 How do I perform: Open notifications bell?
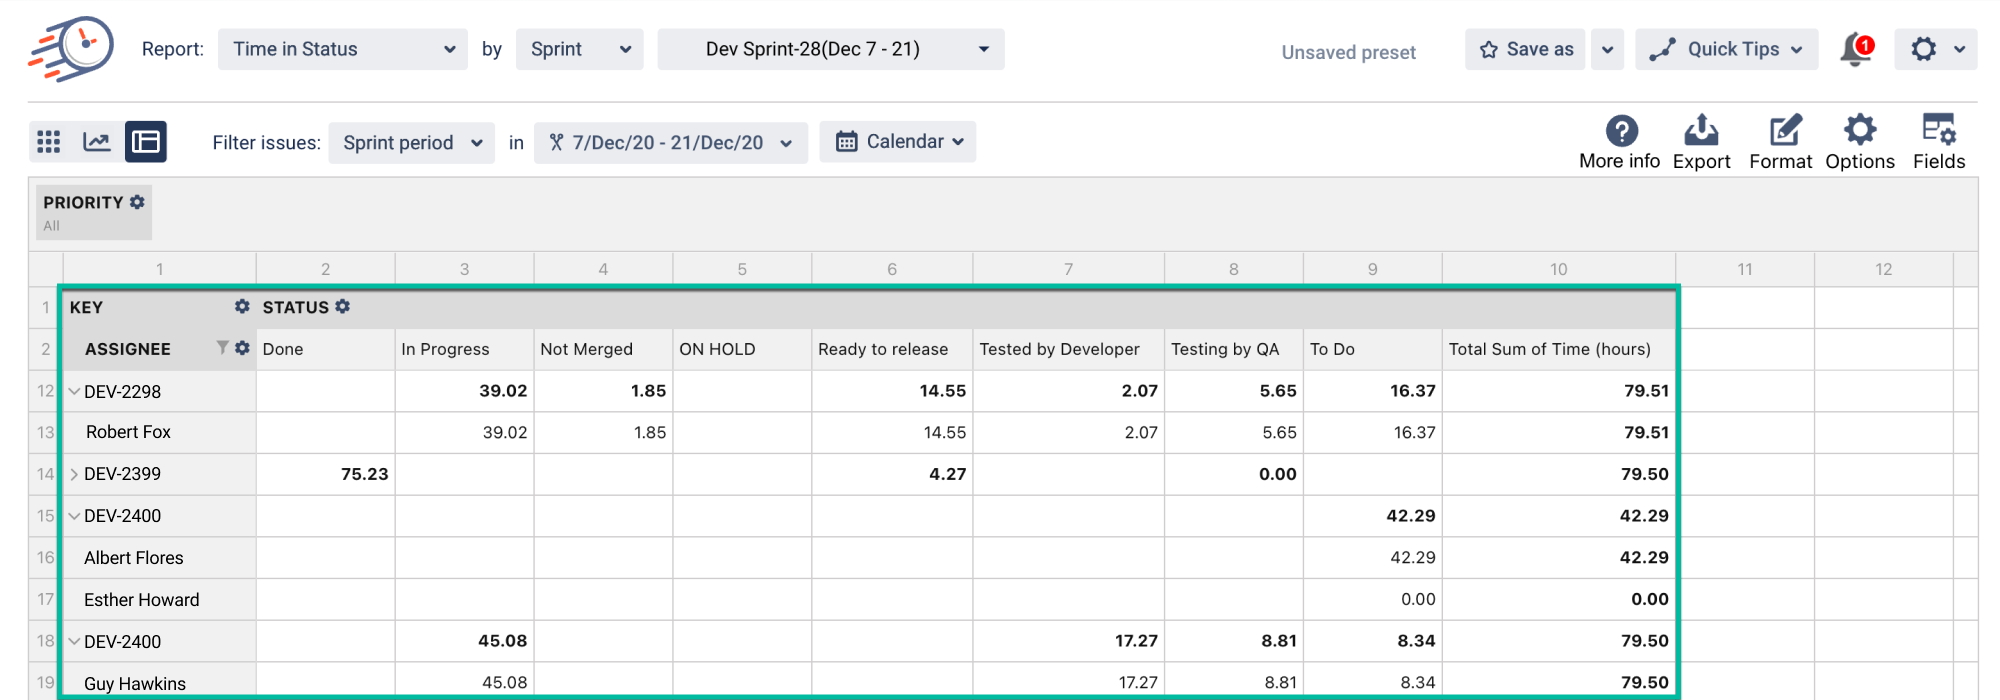pos(1855,49)
